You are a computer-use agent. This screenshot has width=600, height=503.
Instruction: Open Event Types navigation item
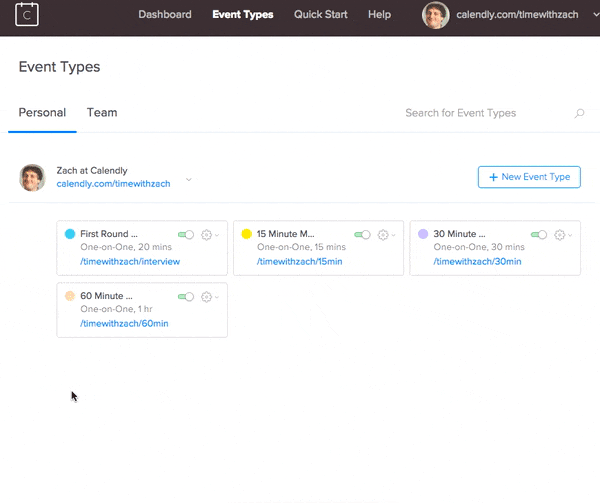[243, 15]
